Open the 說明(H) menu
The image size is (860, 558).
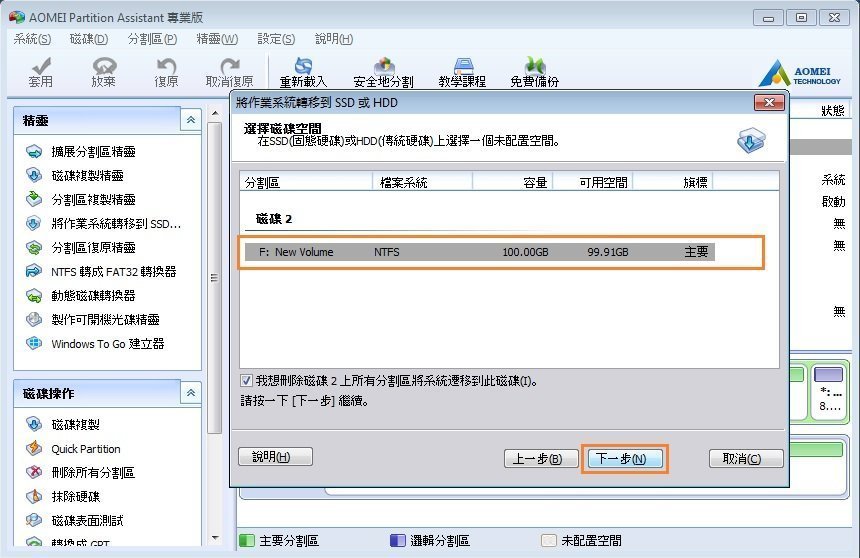click(334, 39)
